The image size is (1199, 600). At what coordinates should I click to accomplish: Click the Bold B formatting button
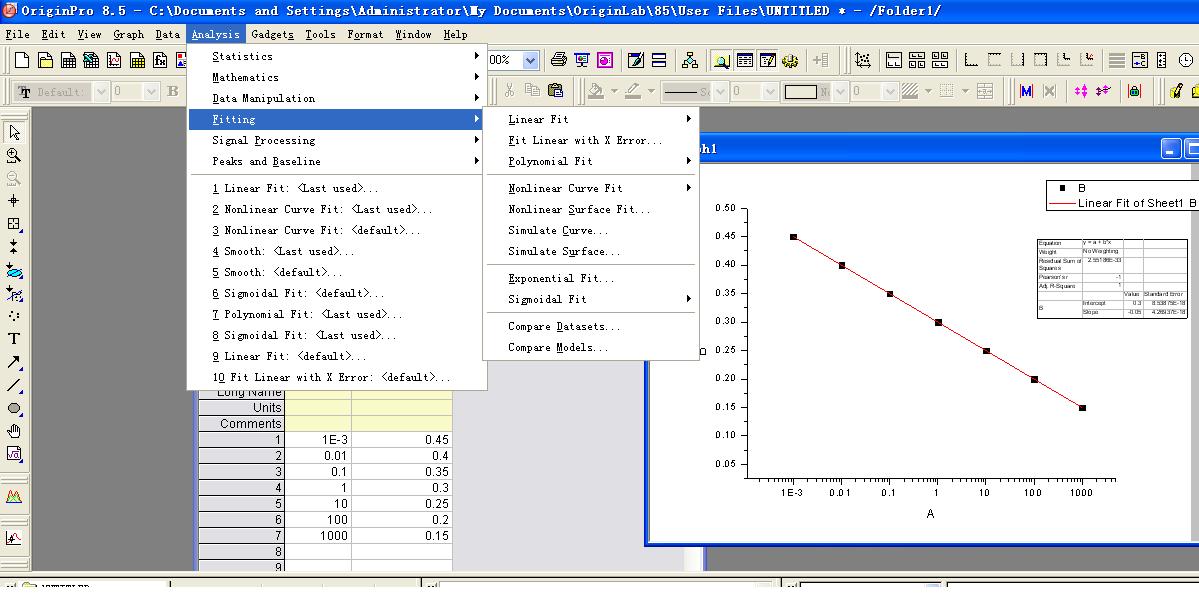pos(173,91)
